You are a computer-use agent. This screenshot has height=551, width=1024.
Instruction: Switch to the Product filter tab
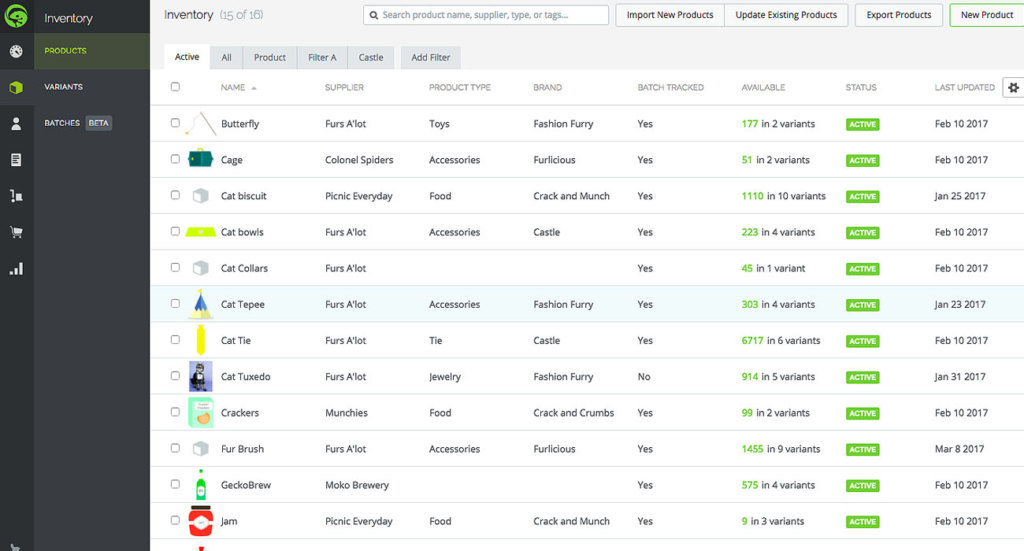click(270, 57)
